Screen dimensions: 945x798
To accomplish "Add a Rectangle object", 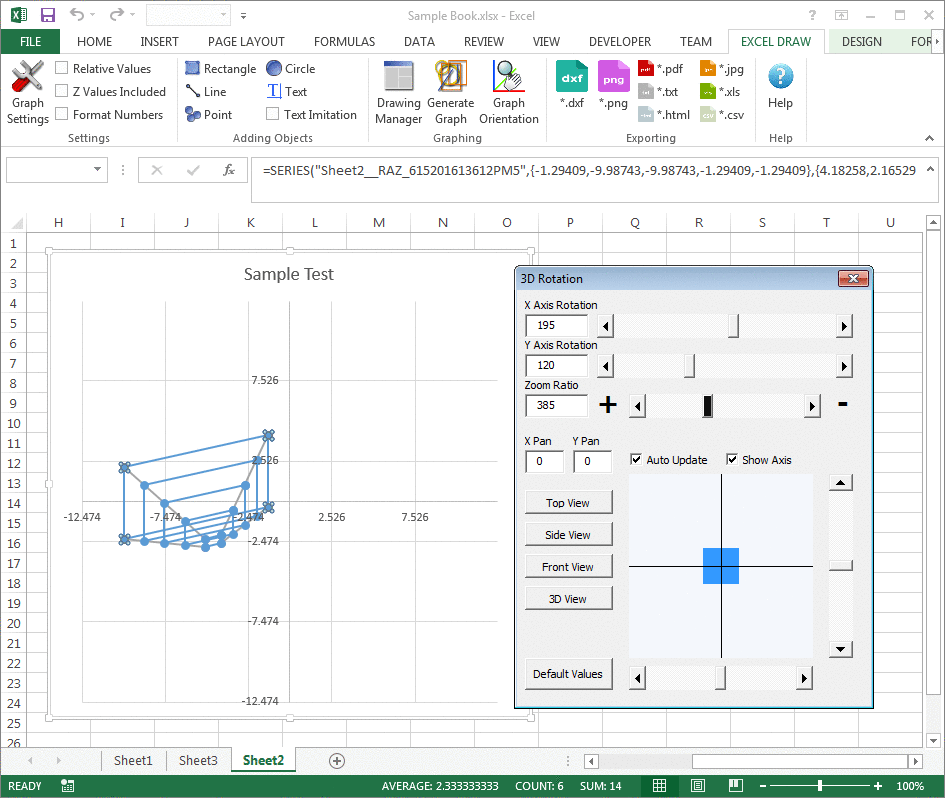I will [x=221, y=69].
